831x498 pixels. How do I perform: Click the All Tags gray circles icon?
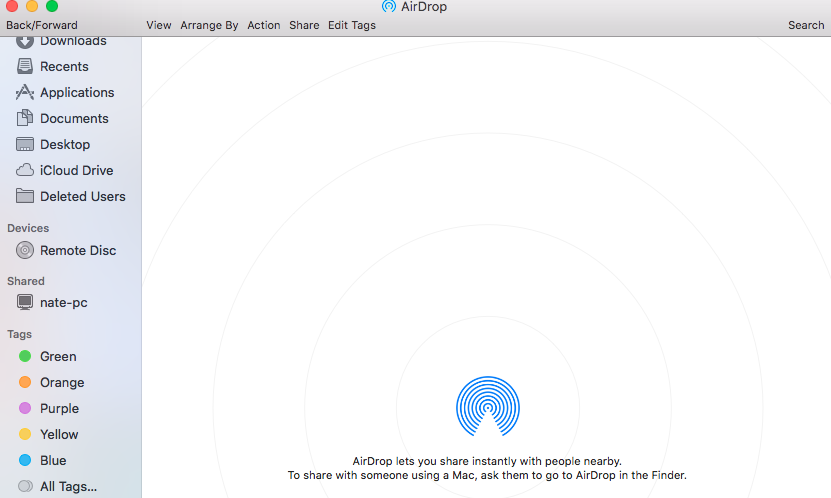coord(25,486)
